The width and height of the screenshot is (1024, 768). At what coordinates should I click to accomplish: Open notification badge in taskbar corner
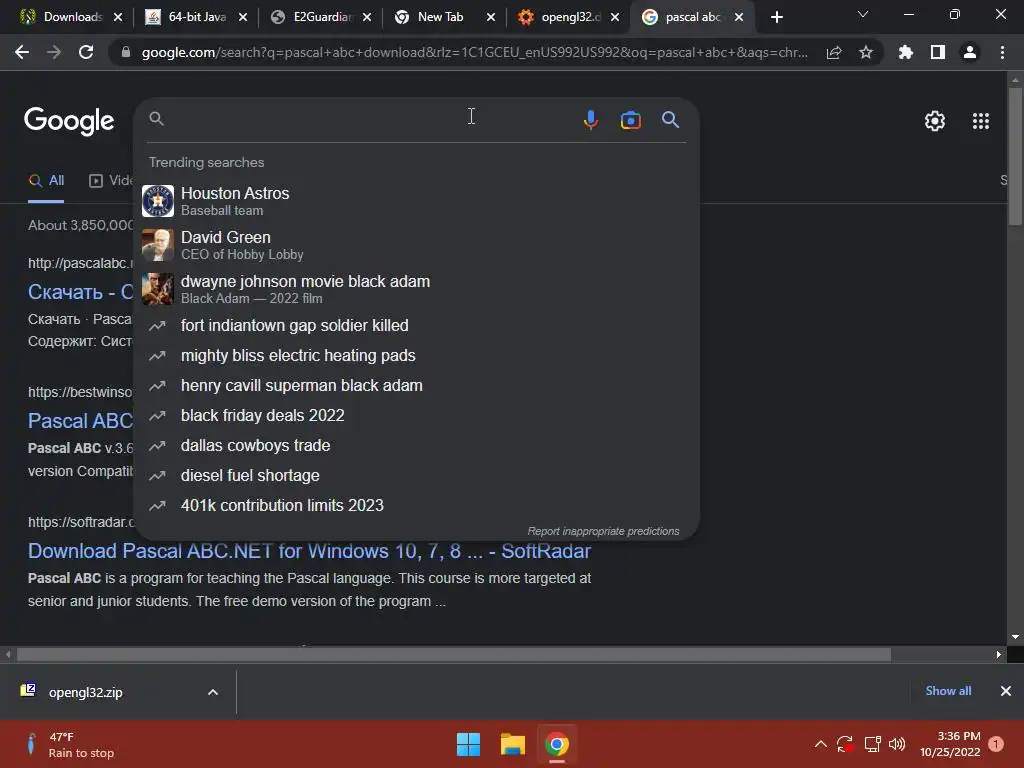[x=996, y=744]
